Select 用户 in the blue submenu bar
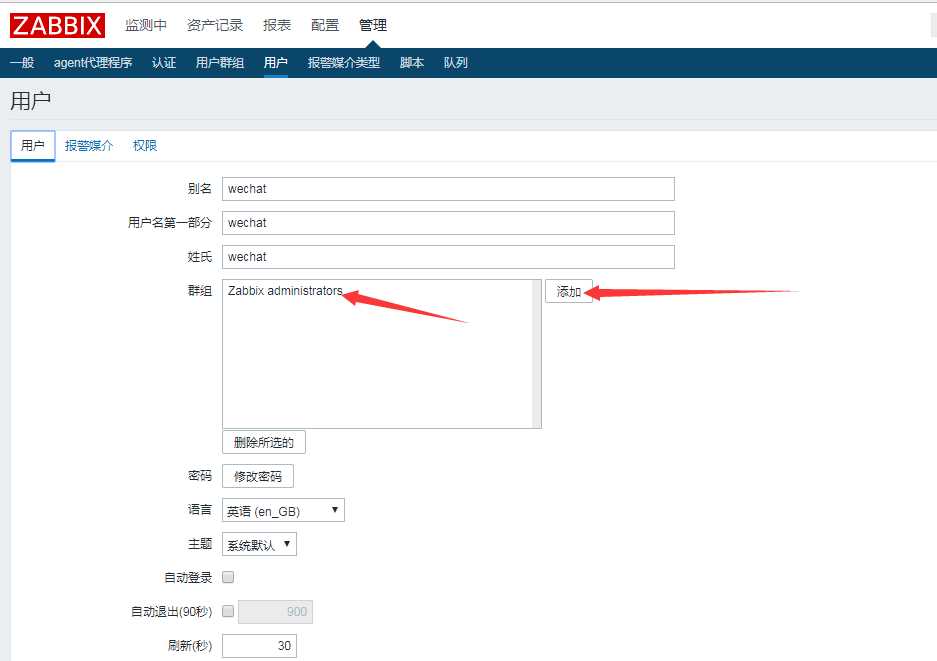The height and width of the screenshot is (661, 937). point(275,63)
